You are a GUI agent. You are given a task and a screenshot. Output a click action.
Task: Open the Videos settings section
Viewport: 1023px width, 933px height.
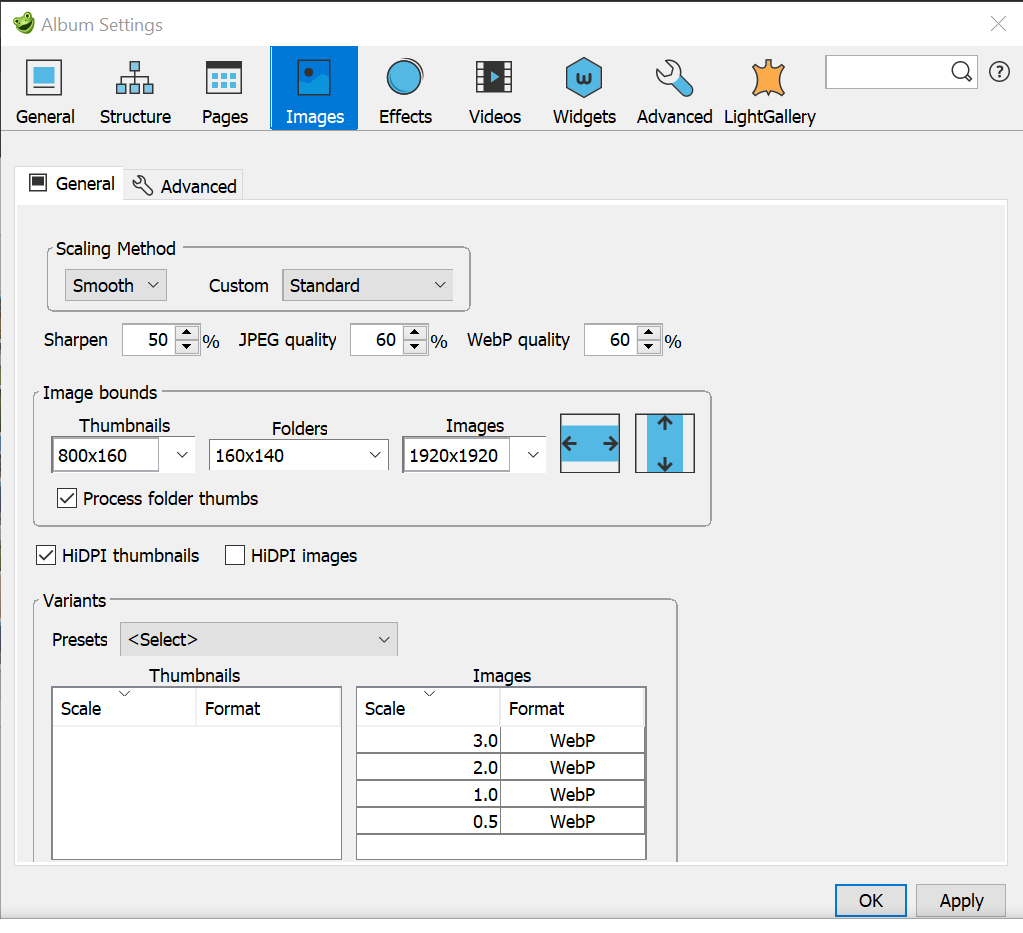494,88
